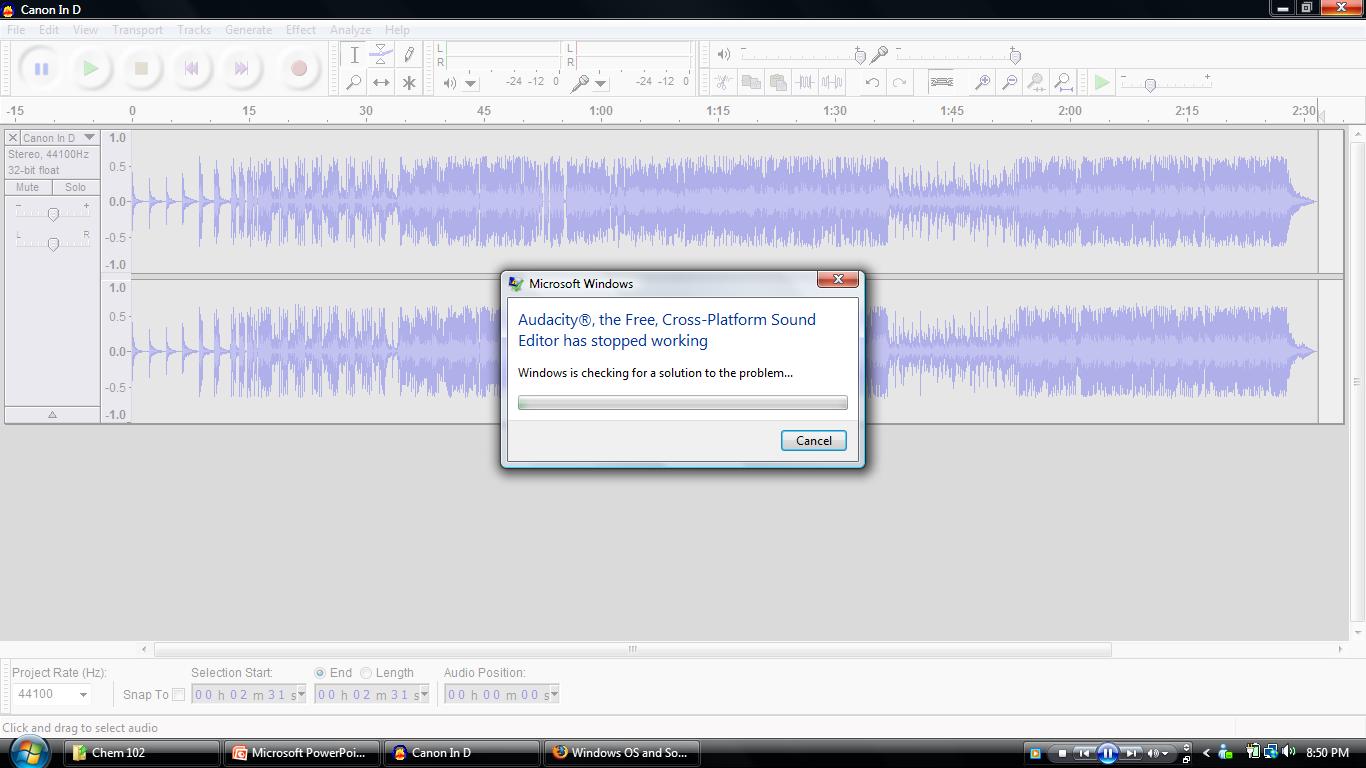Enable the Snap To checkbox
The image size is (1366, 768).
pos(178,694)
